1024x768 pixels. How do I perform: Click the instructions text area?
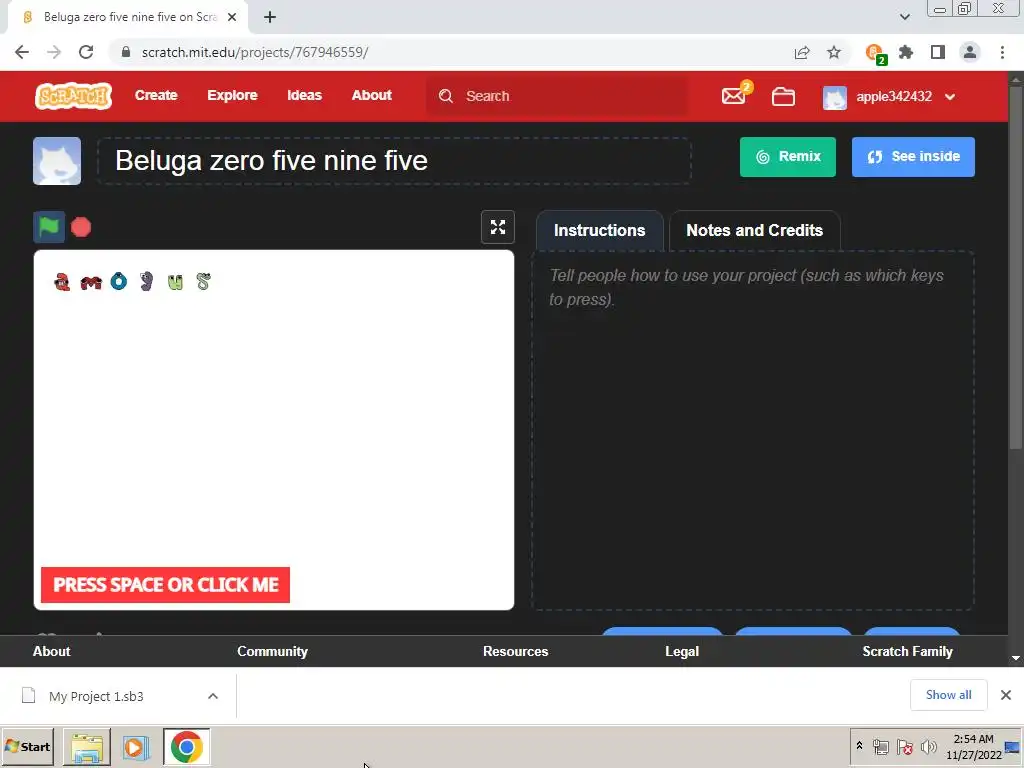(753, 430)
